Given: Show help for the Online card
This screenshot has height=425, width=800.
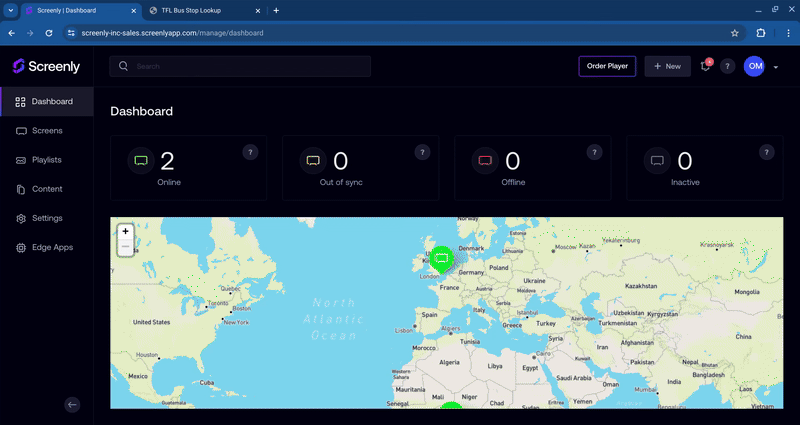Looking at the screenshot, I should coord(250,152).
